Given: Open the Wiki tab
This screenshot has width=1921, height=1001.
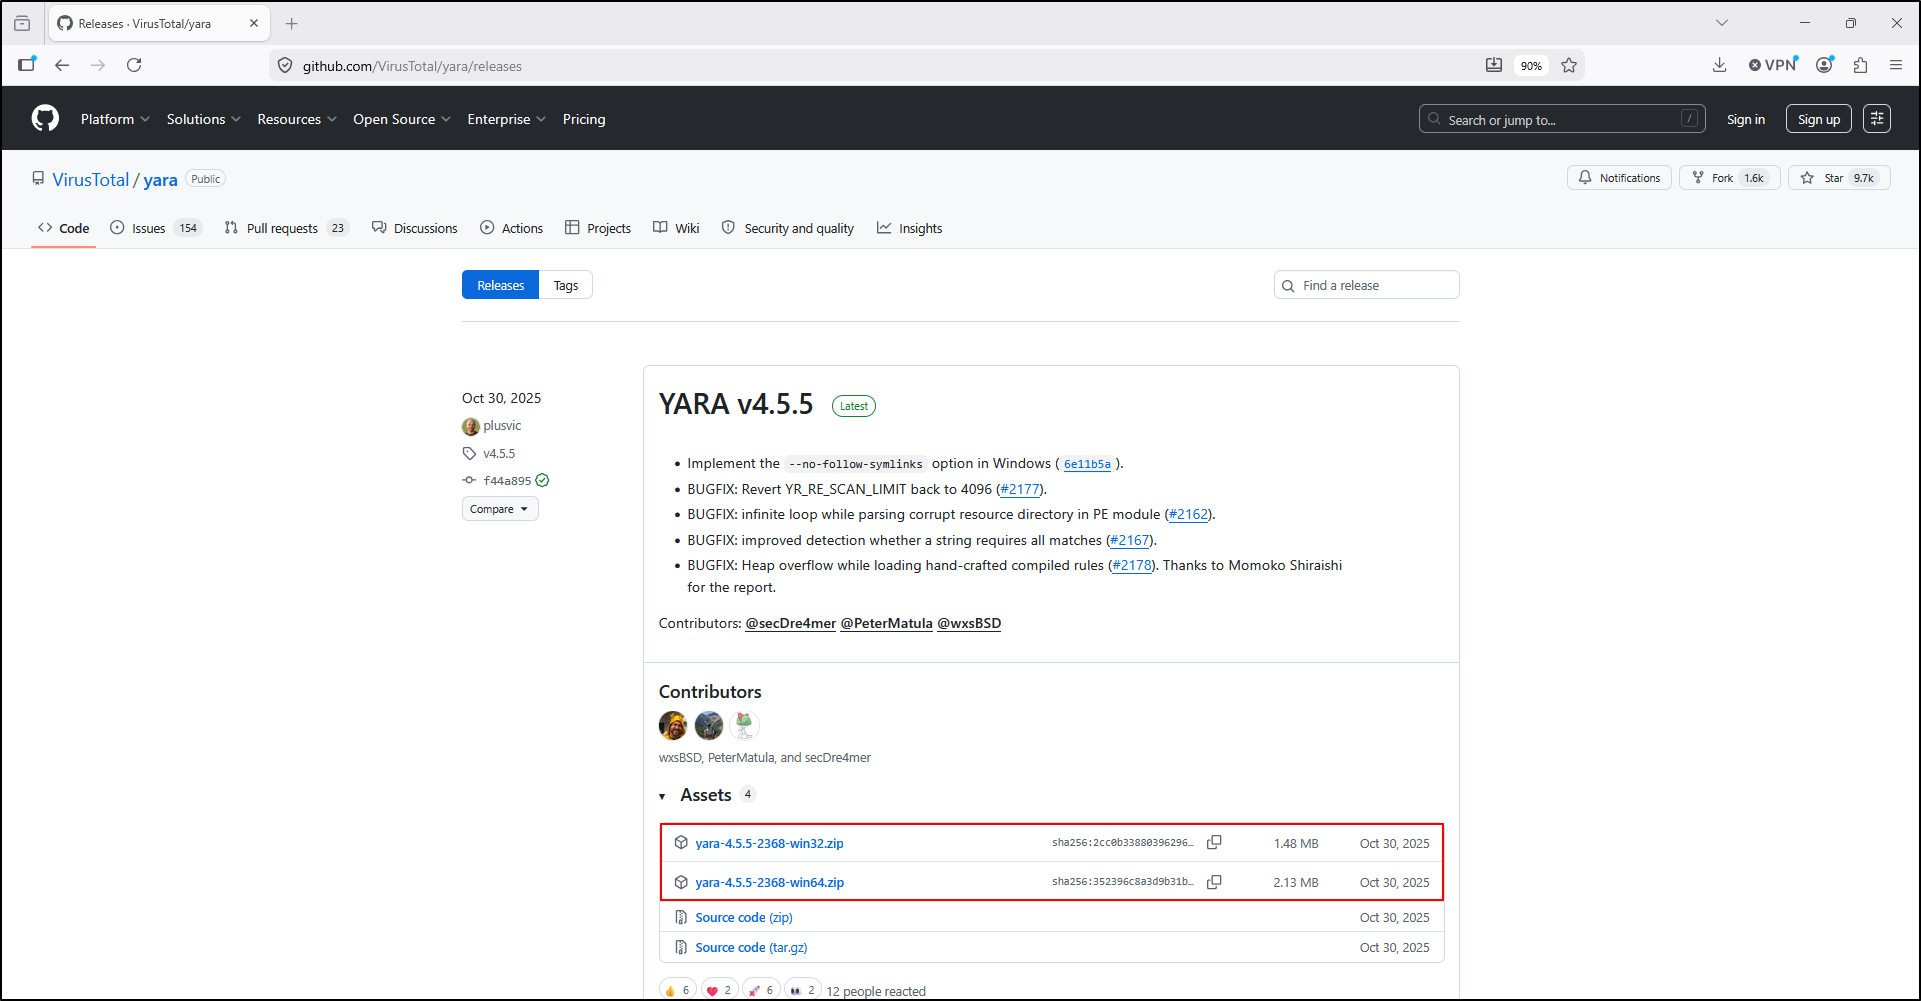Looking at the screenshot, I should coord(676,228).
